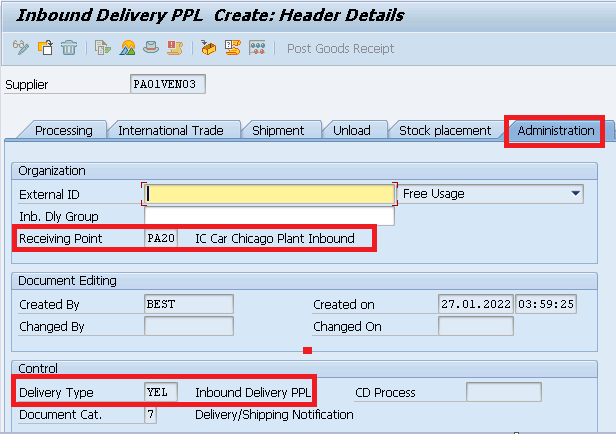616x434 pixels.
Task: Click Post Goods Receipt button
Action: (340, 49)
